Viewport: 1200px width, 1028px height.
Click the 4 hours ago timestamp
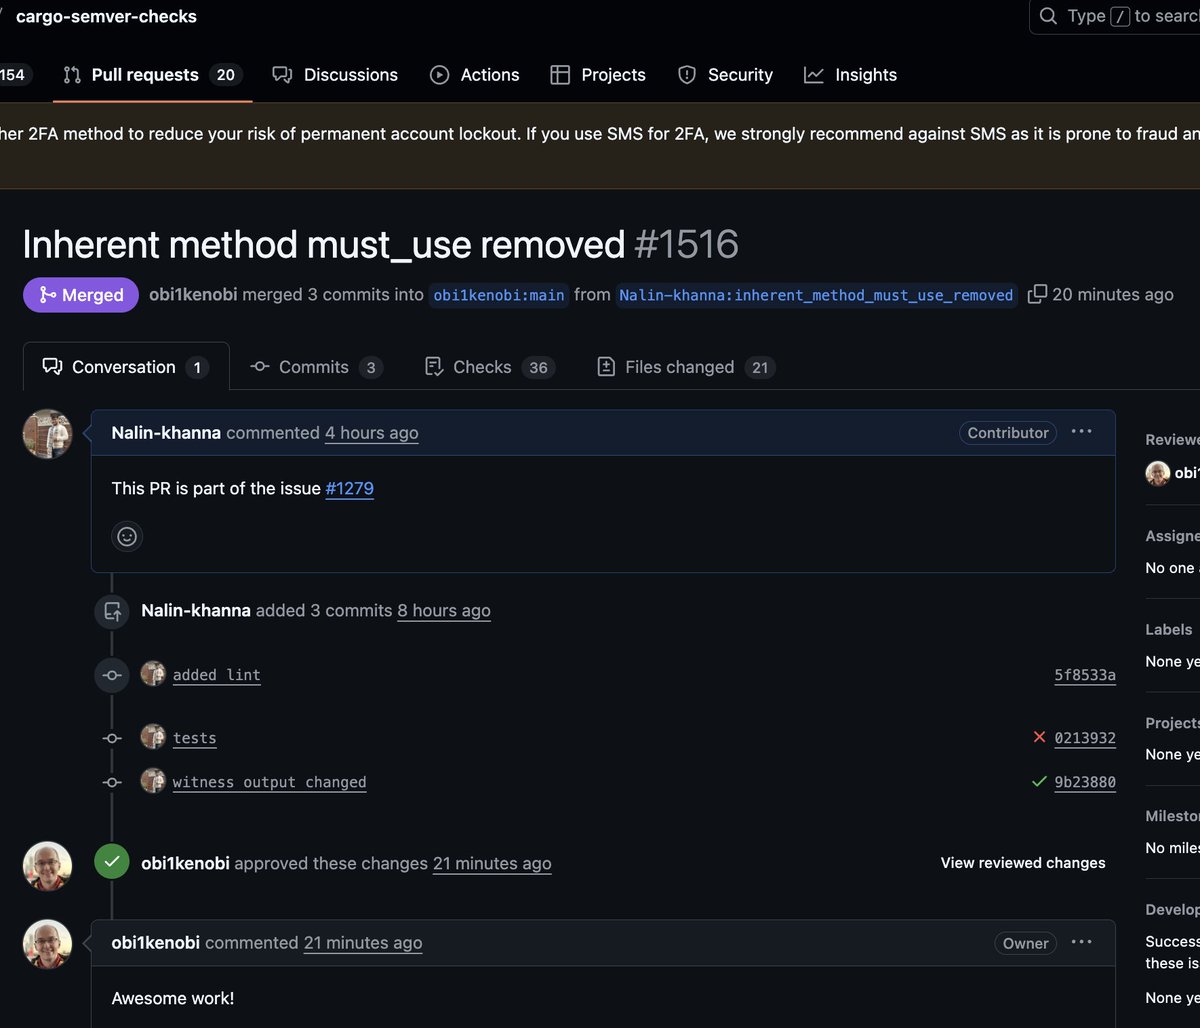[x=372, y=433]
